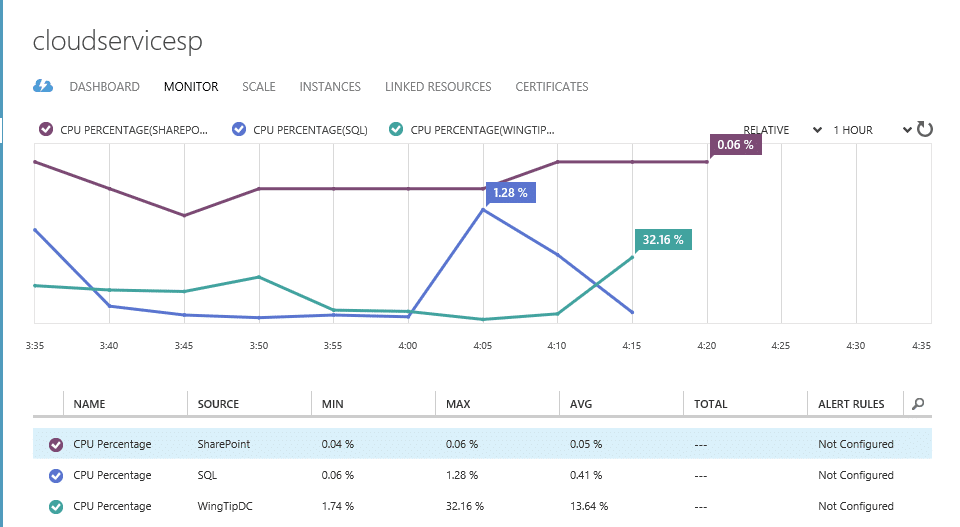The width and height of the screenshot is (960, 527).
Task: Click the 1.74 % minimum value
Action: (337, 507)
